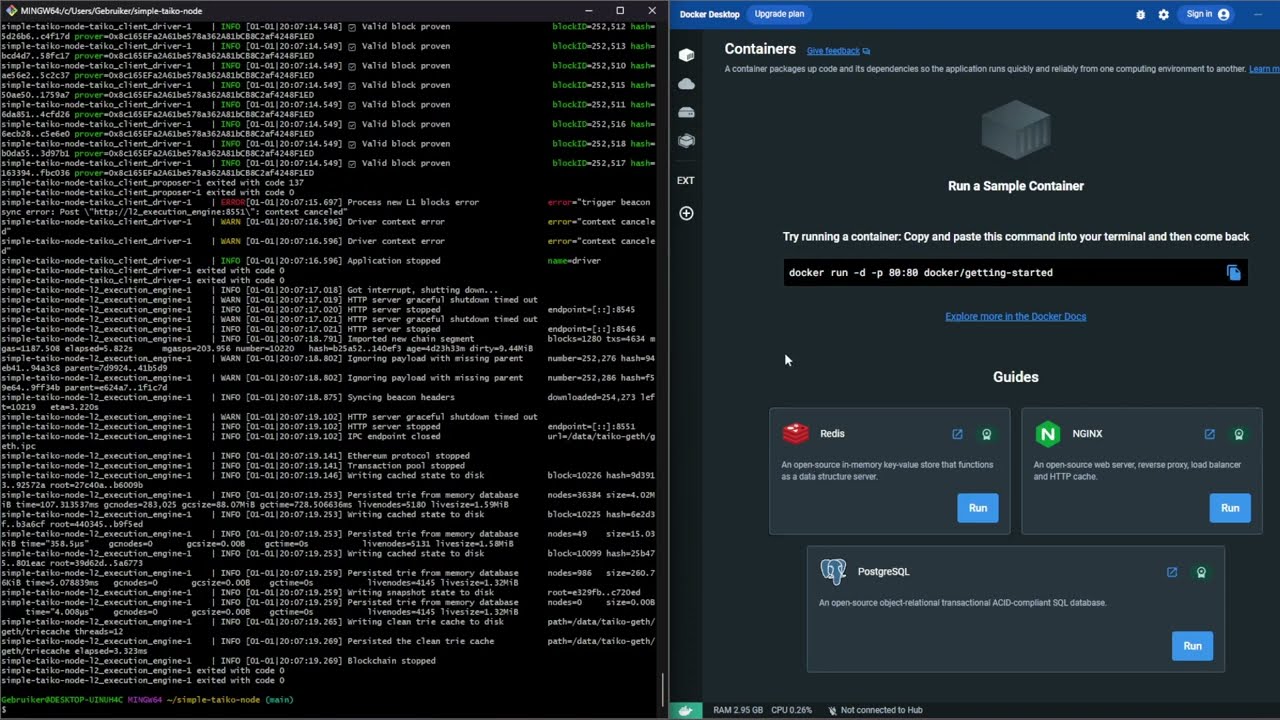1280x720 pixels.
Task: Run the PostgreSQL guide
Action: click(1192, 646)
